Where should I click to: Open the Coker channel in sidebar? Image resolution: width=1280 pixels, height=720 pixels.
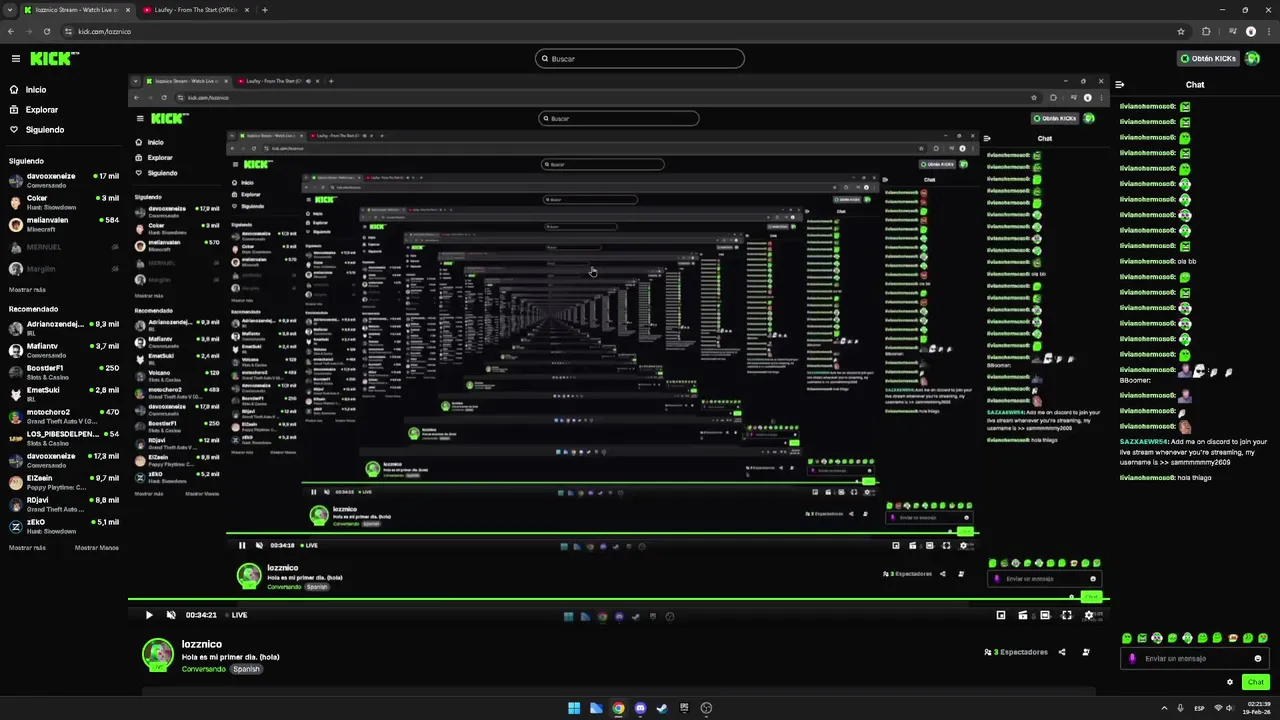(x=64, y=202)
